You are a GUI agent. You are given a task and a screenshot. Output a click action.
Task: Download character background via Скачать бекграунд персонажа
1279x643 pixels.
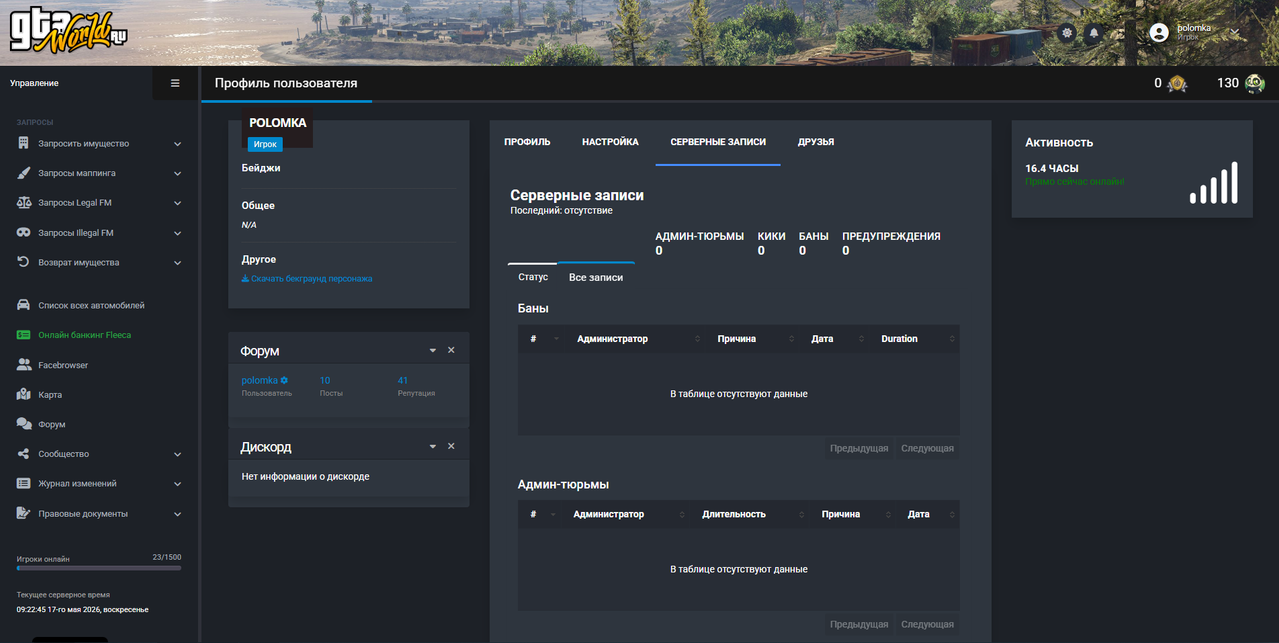(x=307, y=278)
